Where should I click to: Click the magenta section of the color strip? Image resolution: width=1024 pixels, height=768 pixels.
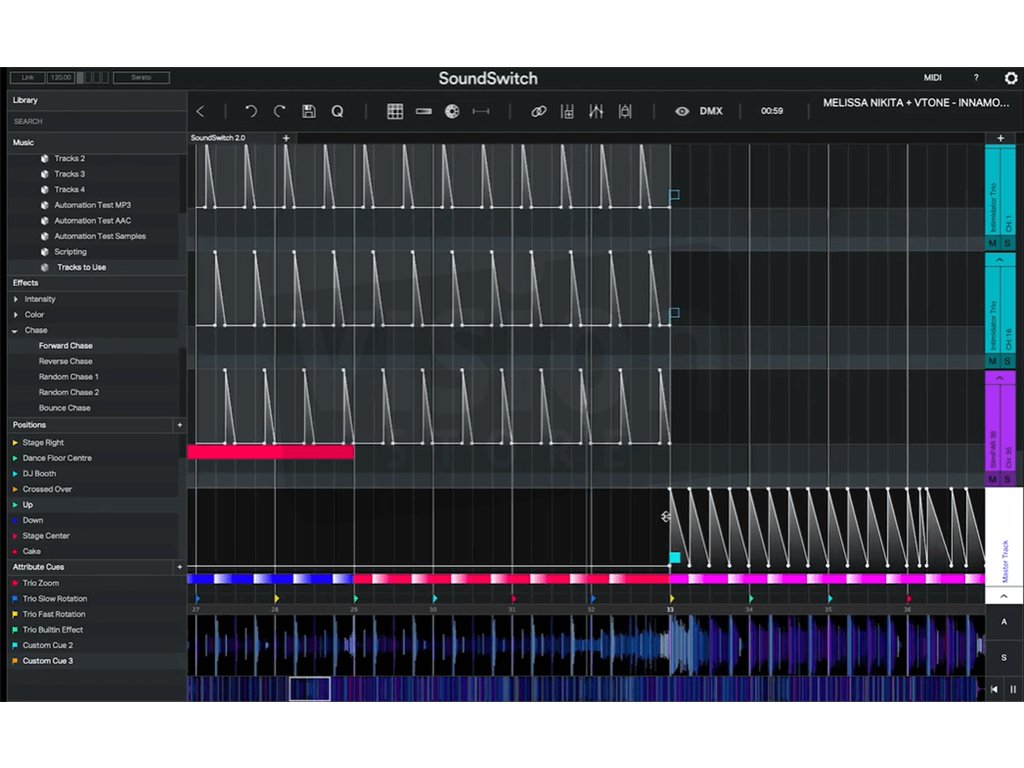pyautogui.click(x=820, y=578)
